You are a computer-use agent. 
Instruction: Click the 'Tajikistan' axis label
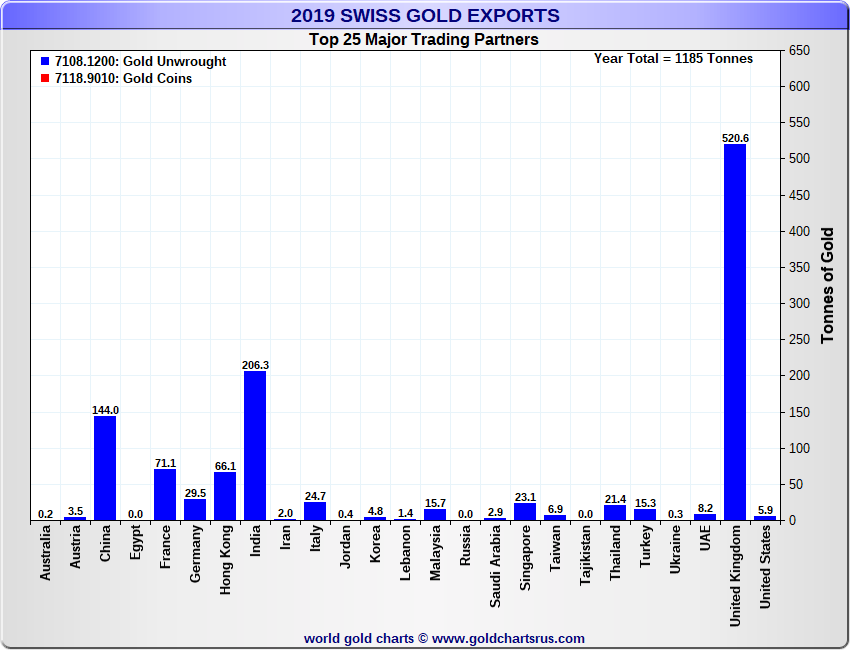click(x=585, y=555)
